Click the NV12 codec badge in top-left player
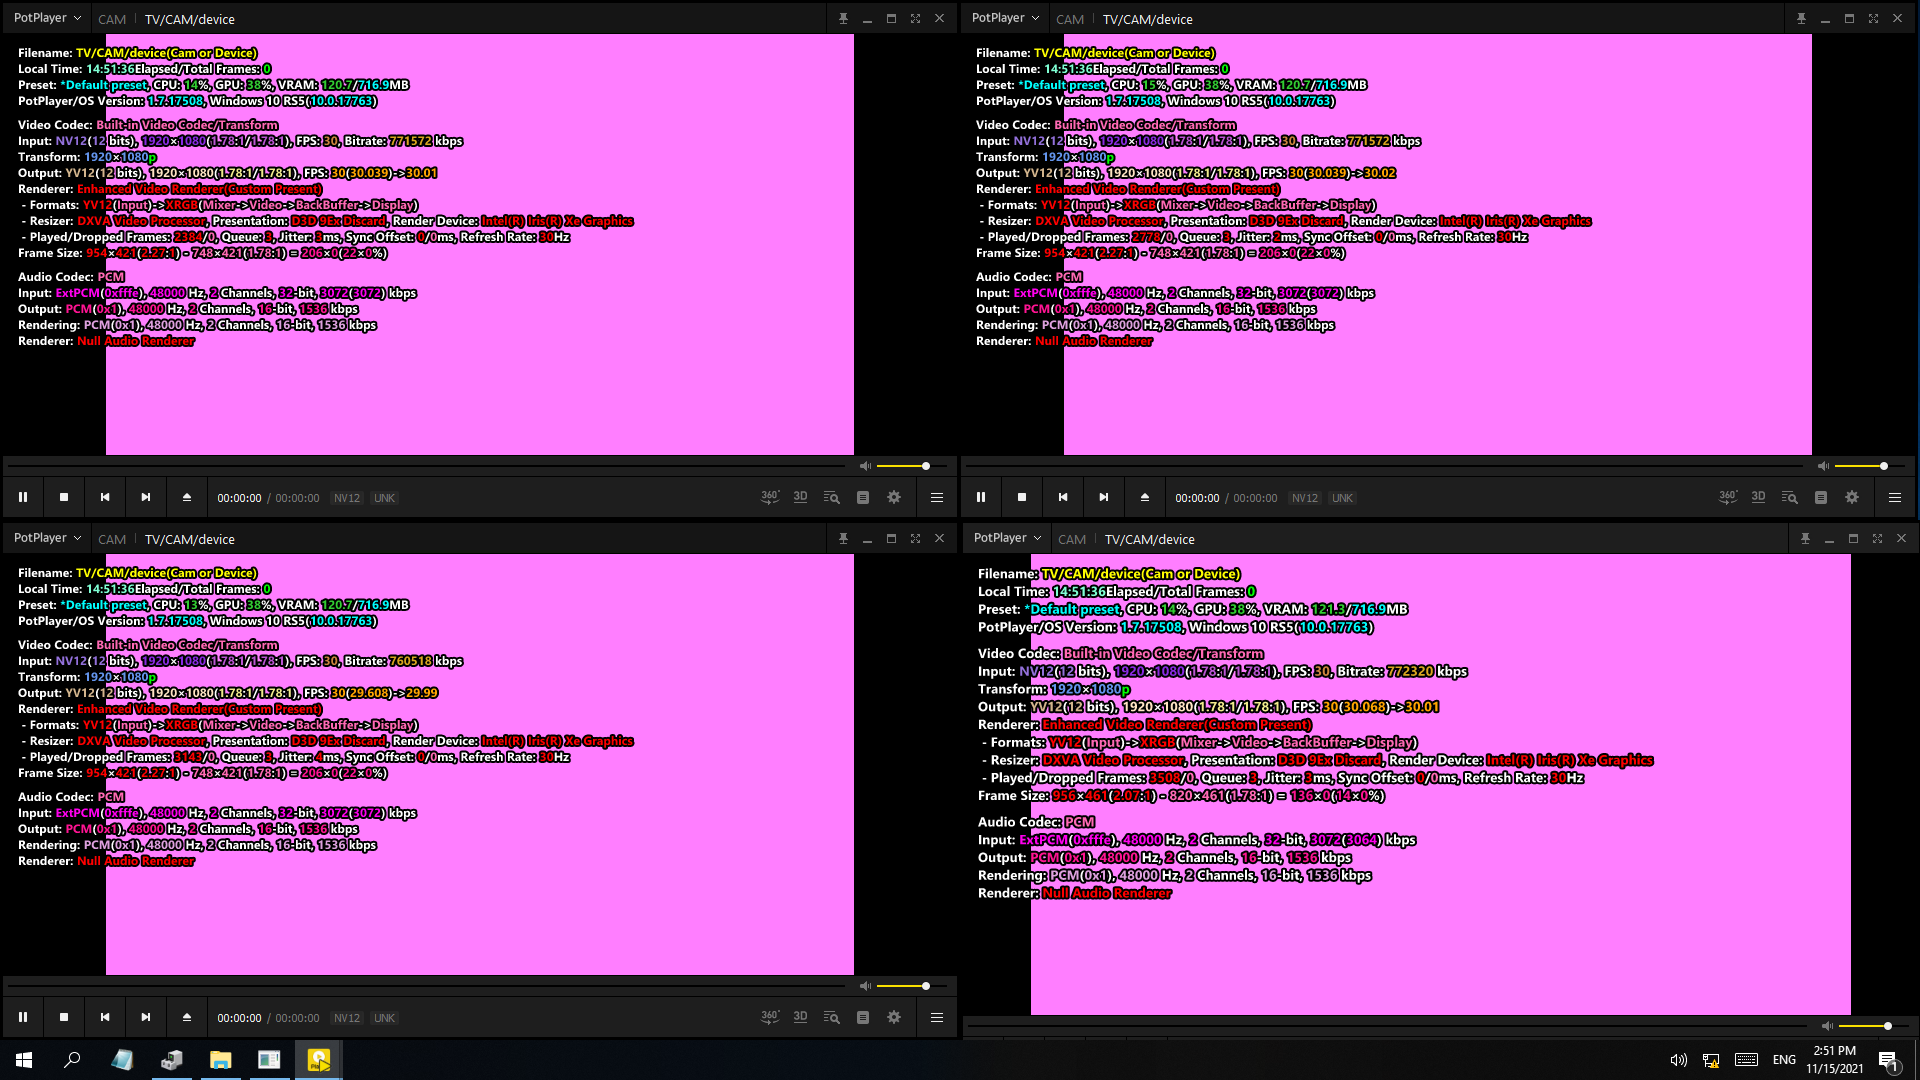1920x1080 pixels. click(347, 498)
